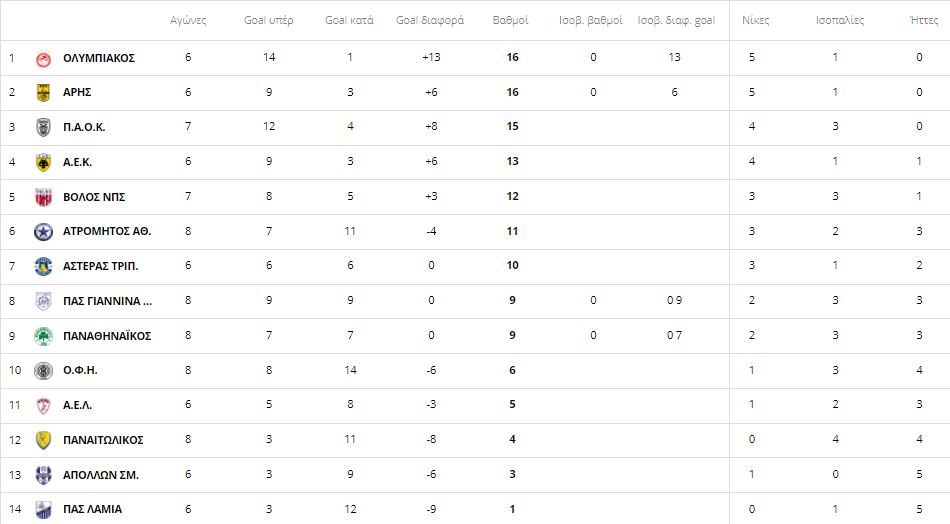This screenshot has height=524, width=950.
Task: Sort by the Νίκες column header
Action: [756, 20]
